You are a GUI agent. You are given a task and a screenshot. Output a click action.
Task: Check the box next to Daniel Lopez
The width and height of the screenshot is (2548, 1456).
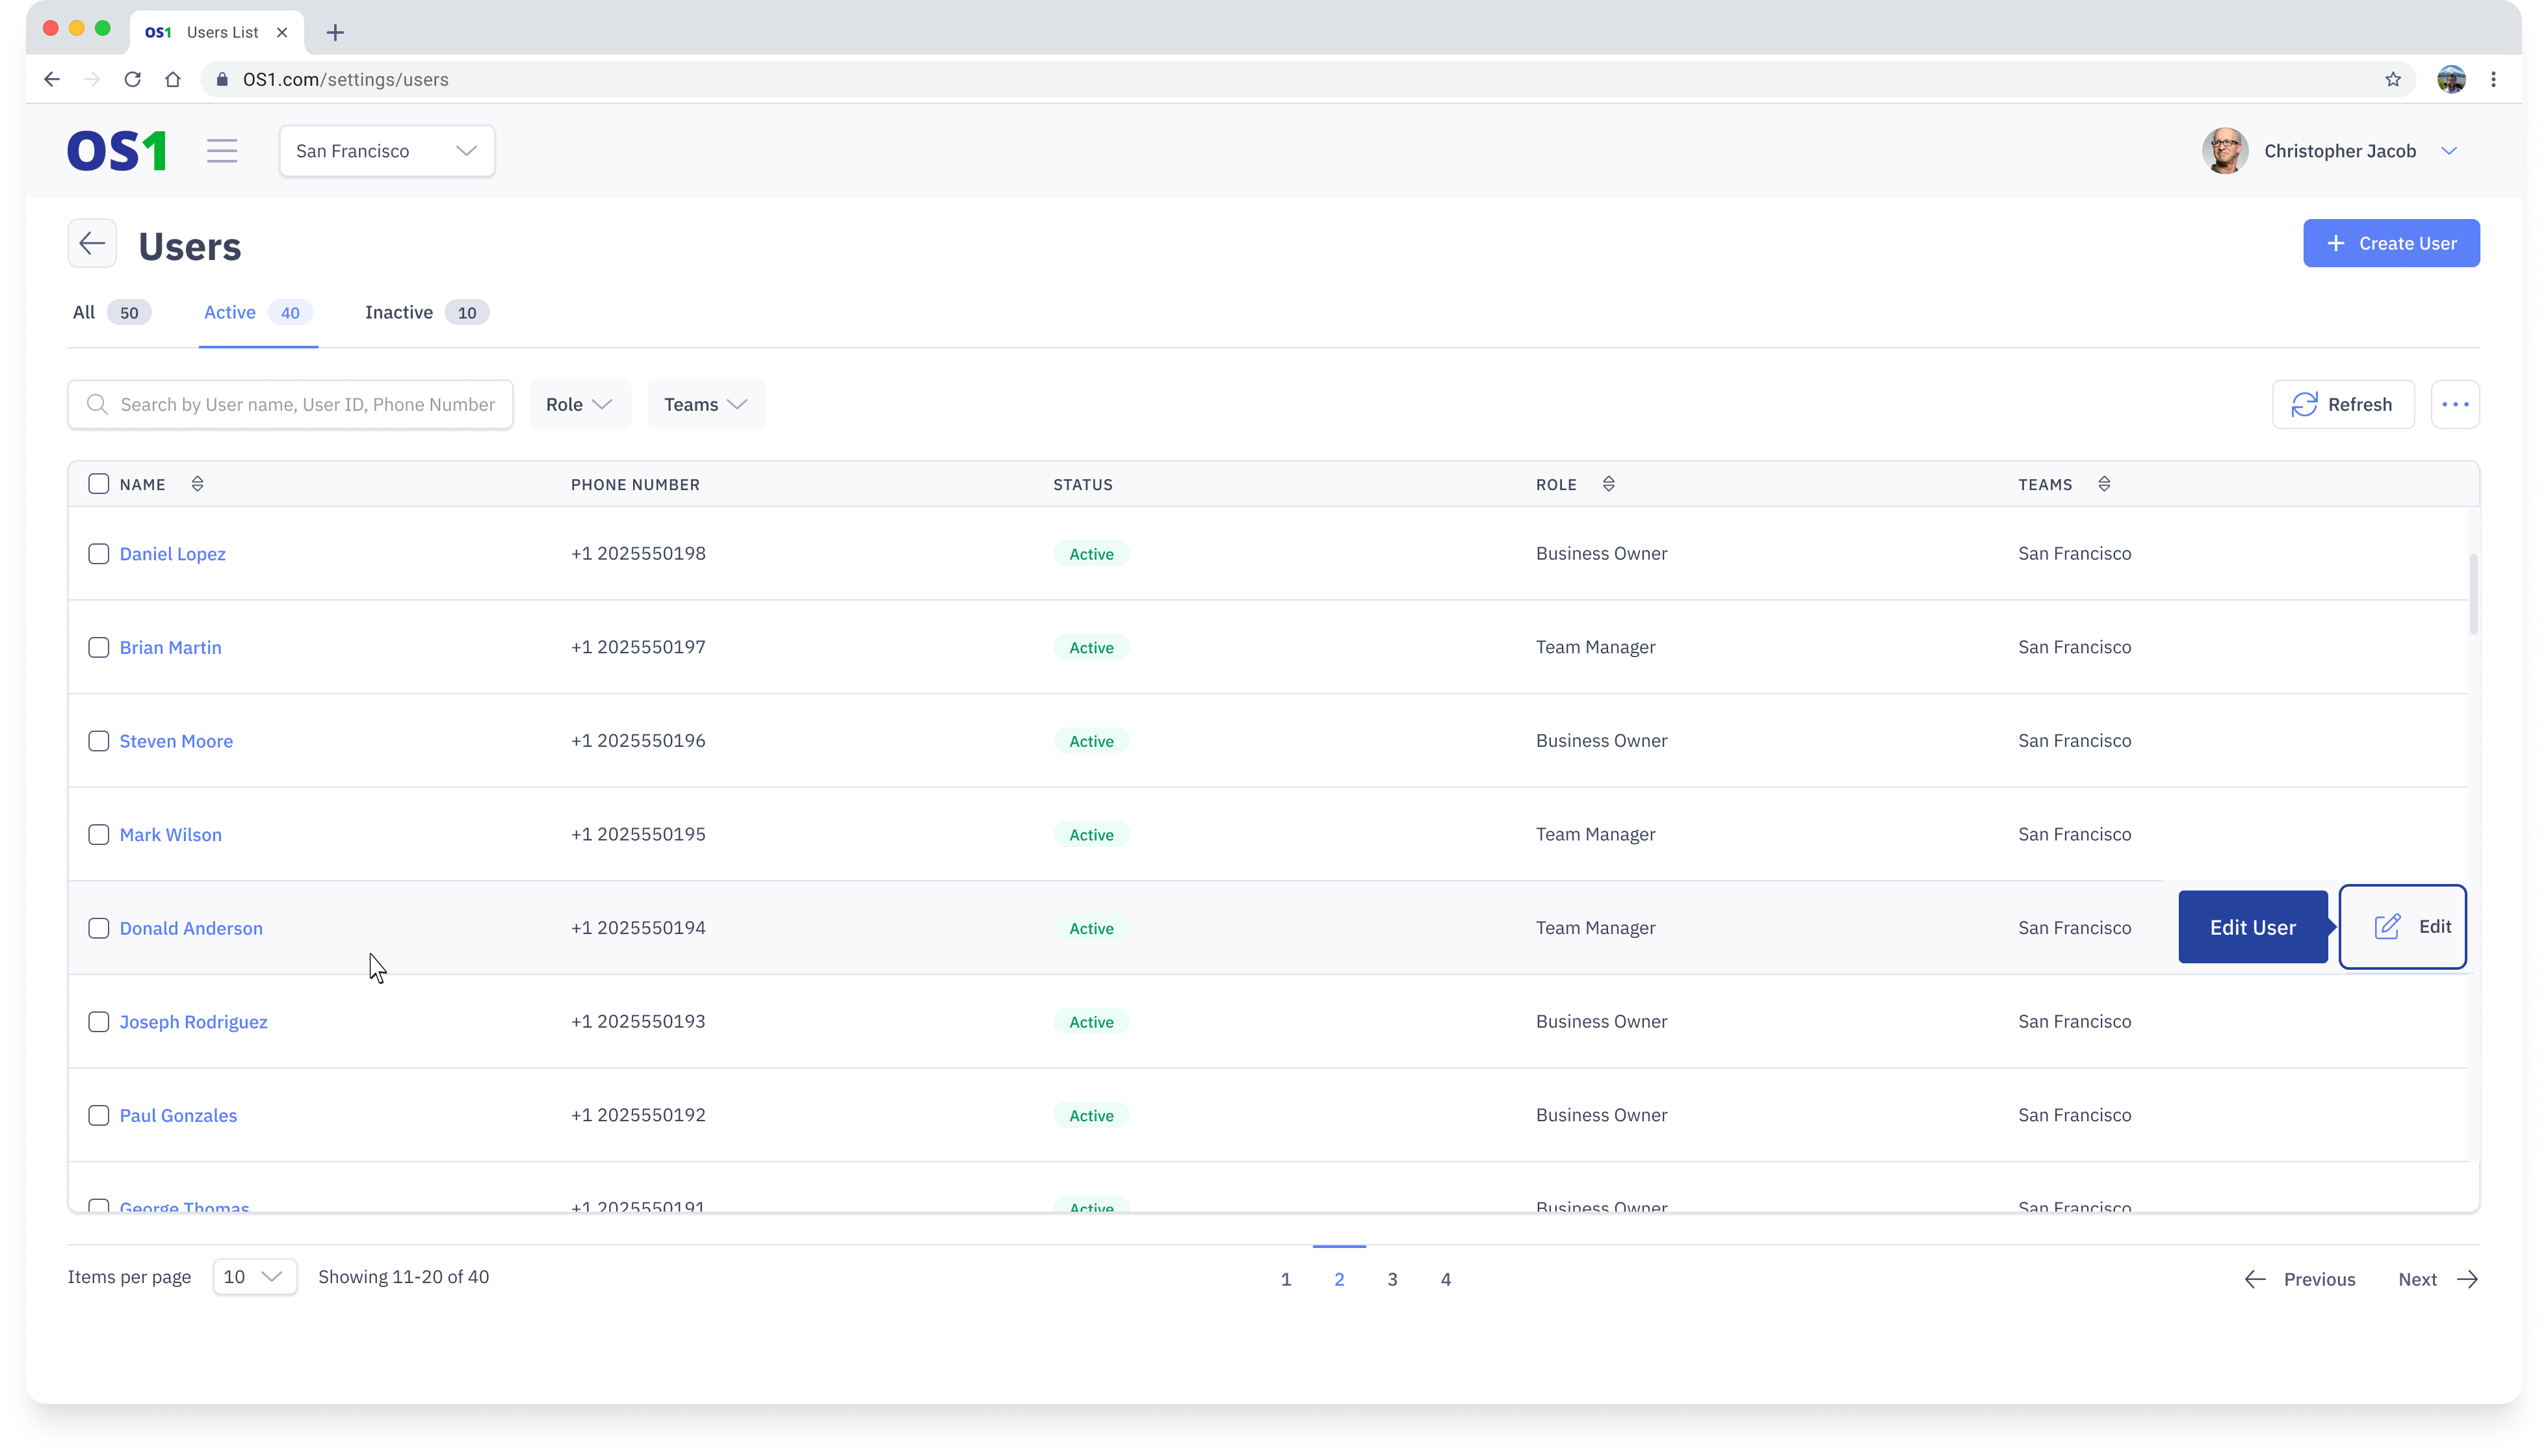[98, 554]
